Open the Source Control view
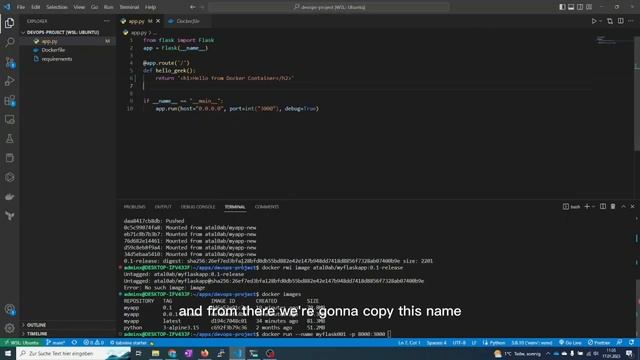Viewport: 640px width, 360px height. (9, 62)
